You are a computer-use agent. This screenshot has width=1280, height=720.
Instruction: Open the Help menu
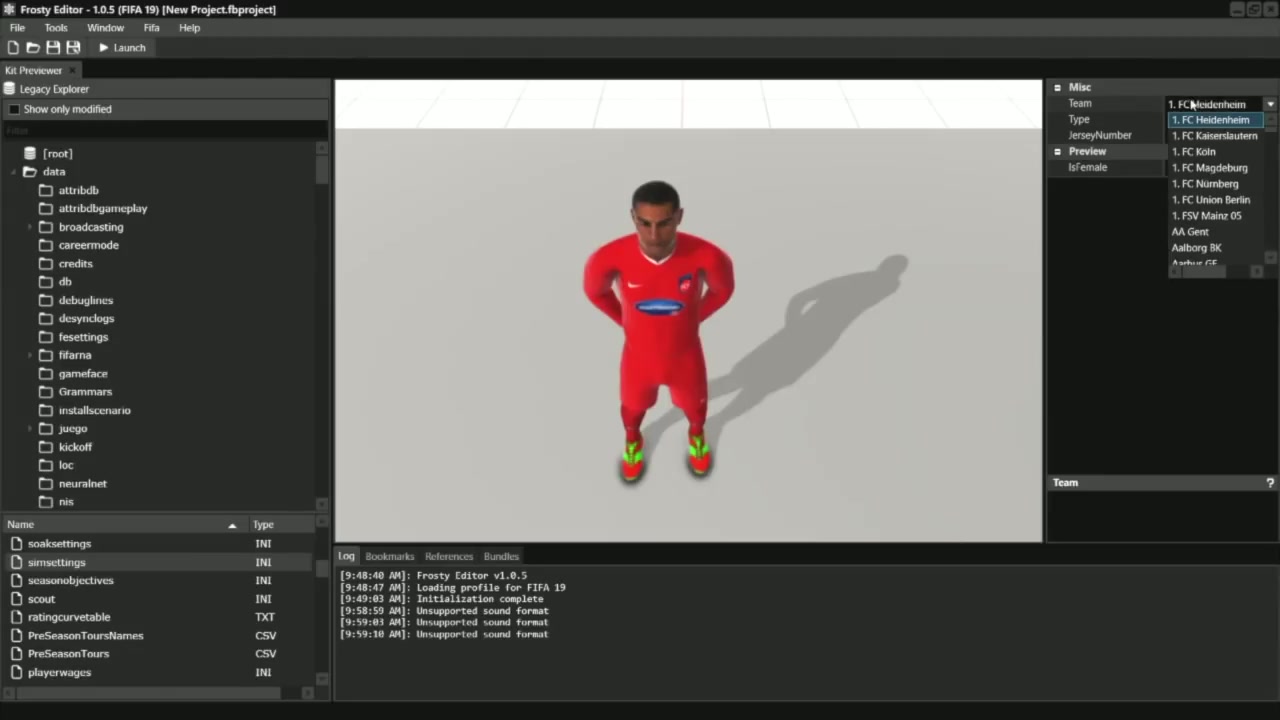coord(189,28)
